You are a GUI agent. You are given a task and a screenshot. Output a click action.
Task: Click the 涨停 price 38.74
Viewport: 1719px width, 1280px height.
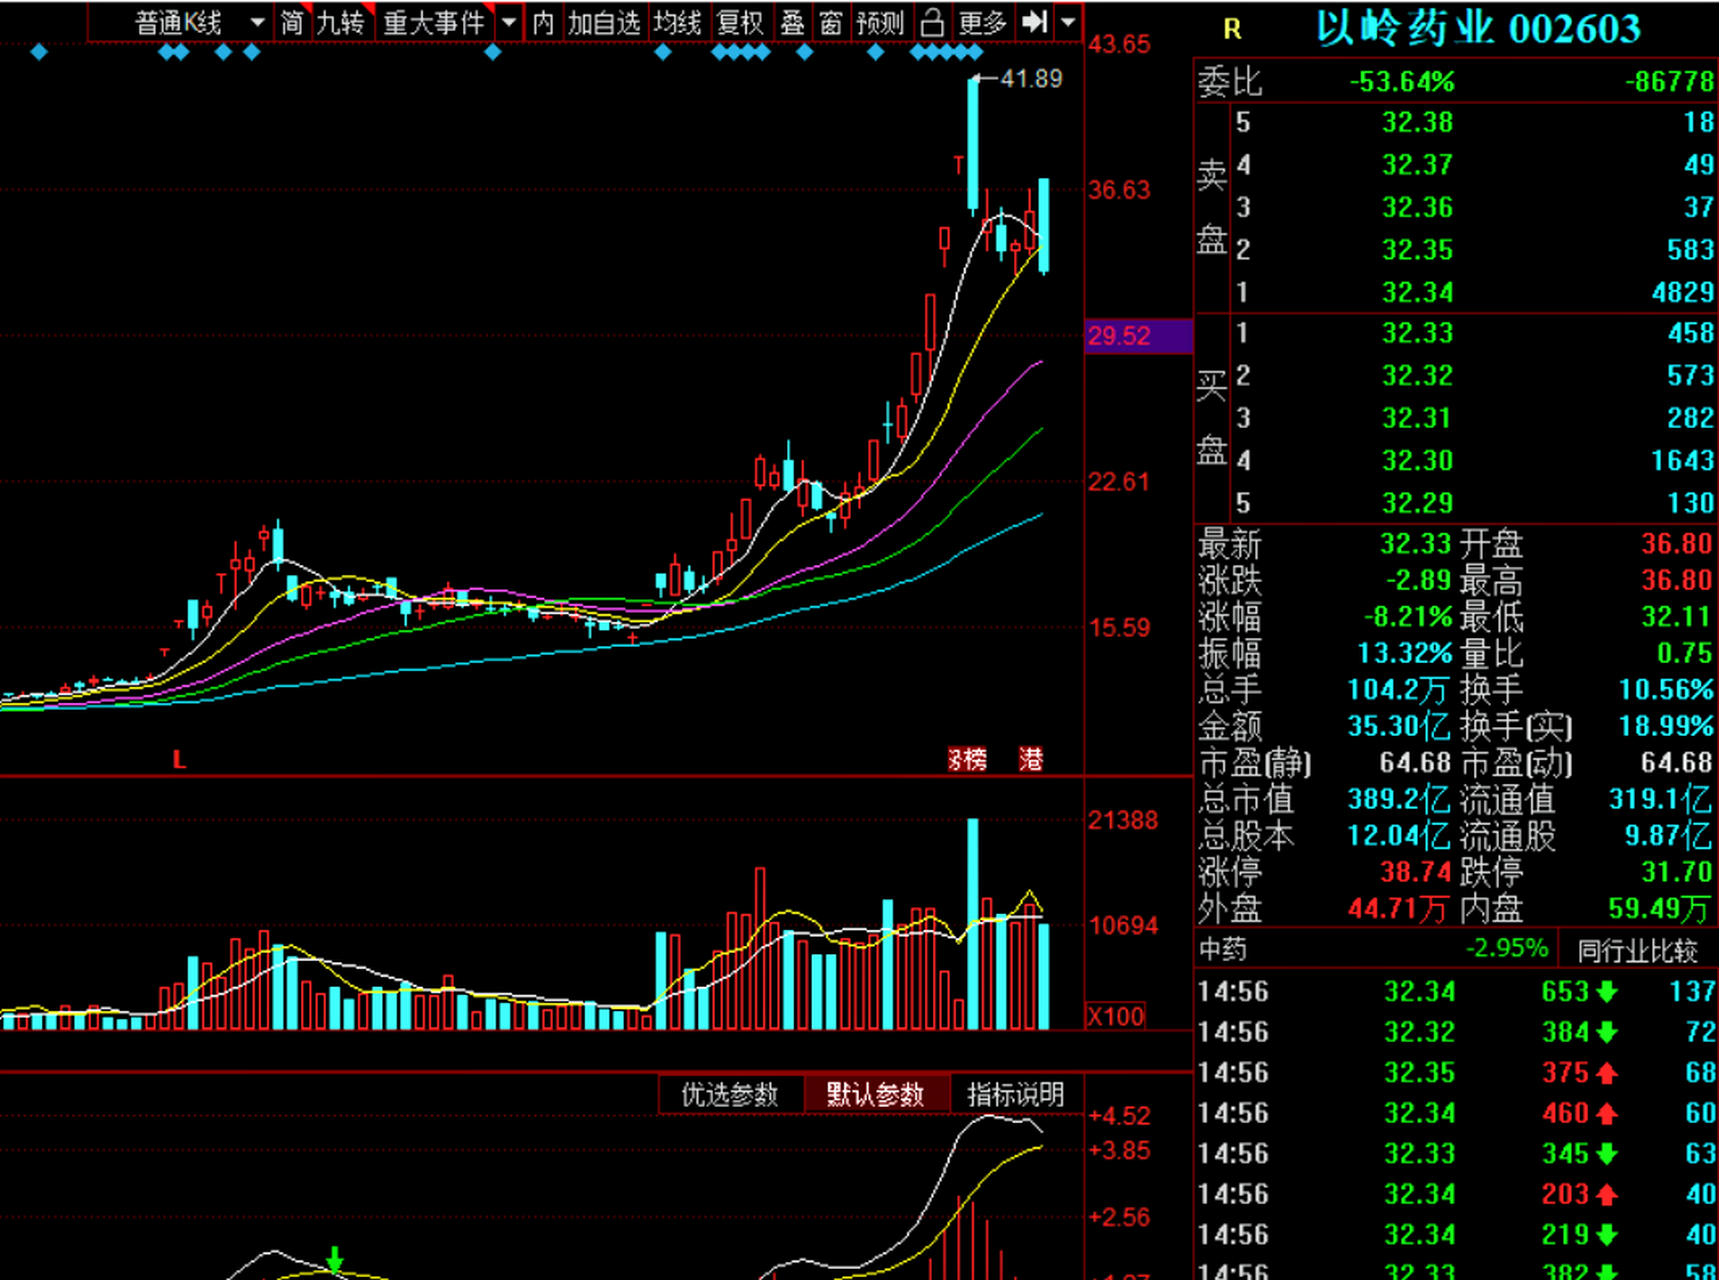[1416, 872]
